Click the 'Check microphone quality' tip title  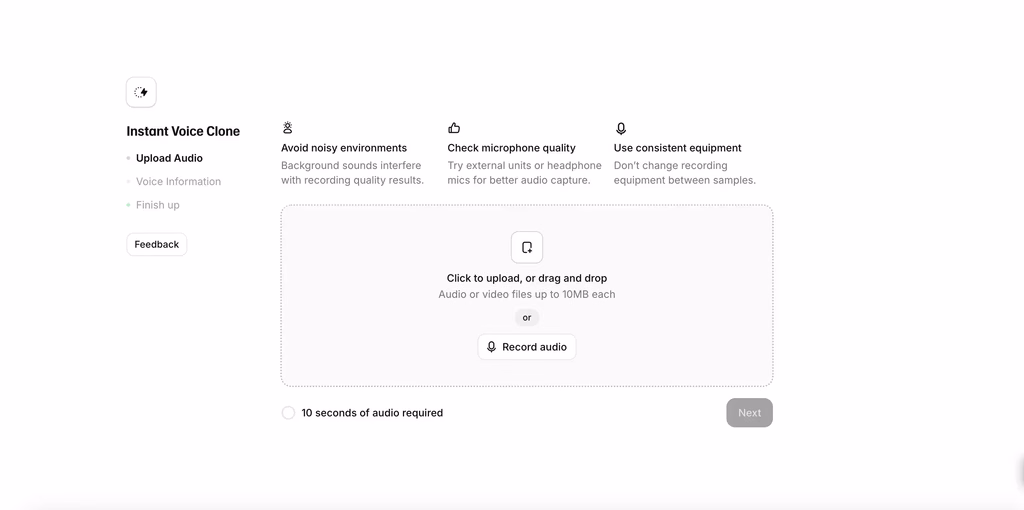click(511, 148)
